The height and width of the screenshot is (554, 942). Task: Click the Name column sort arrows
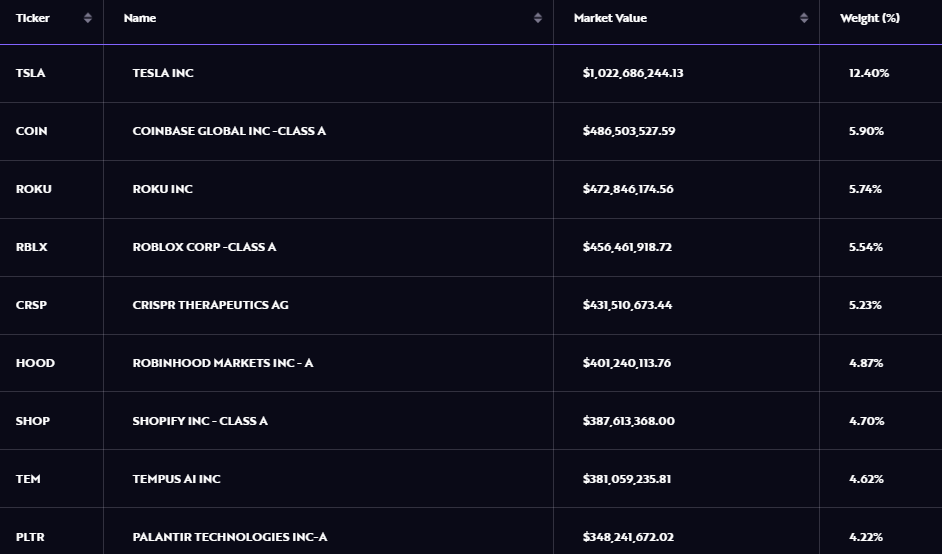[538, 18]
